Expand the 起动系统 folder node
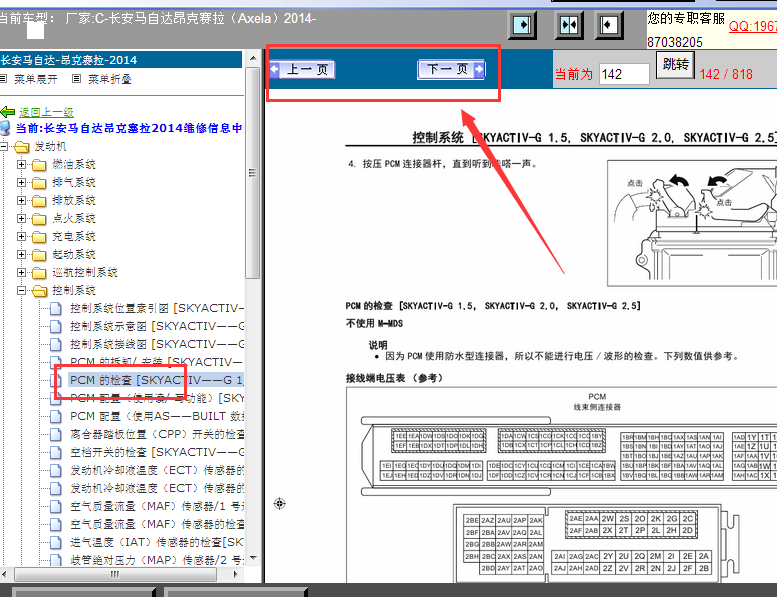 point(21,254)
